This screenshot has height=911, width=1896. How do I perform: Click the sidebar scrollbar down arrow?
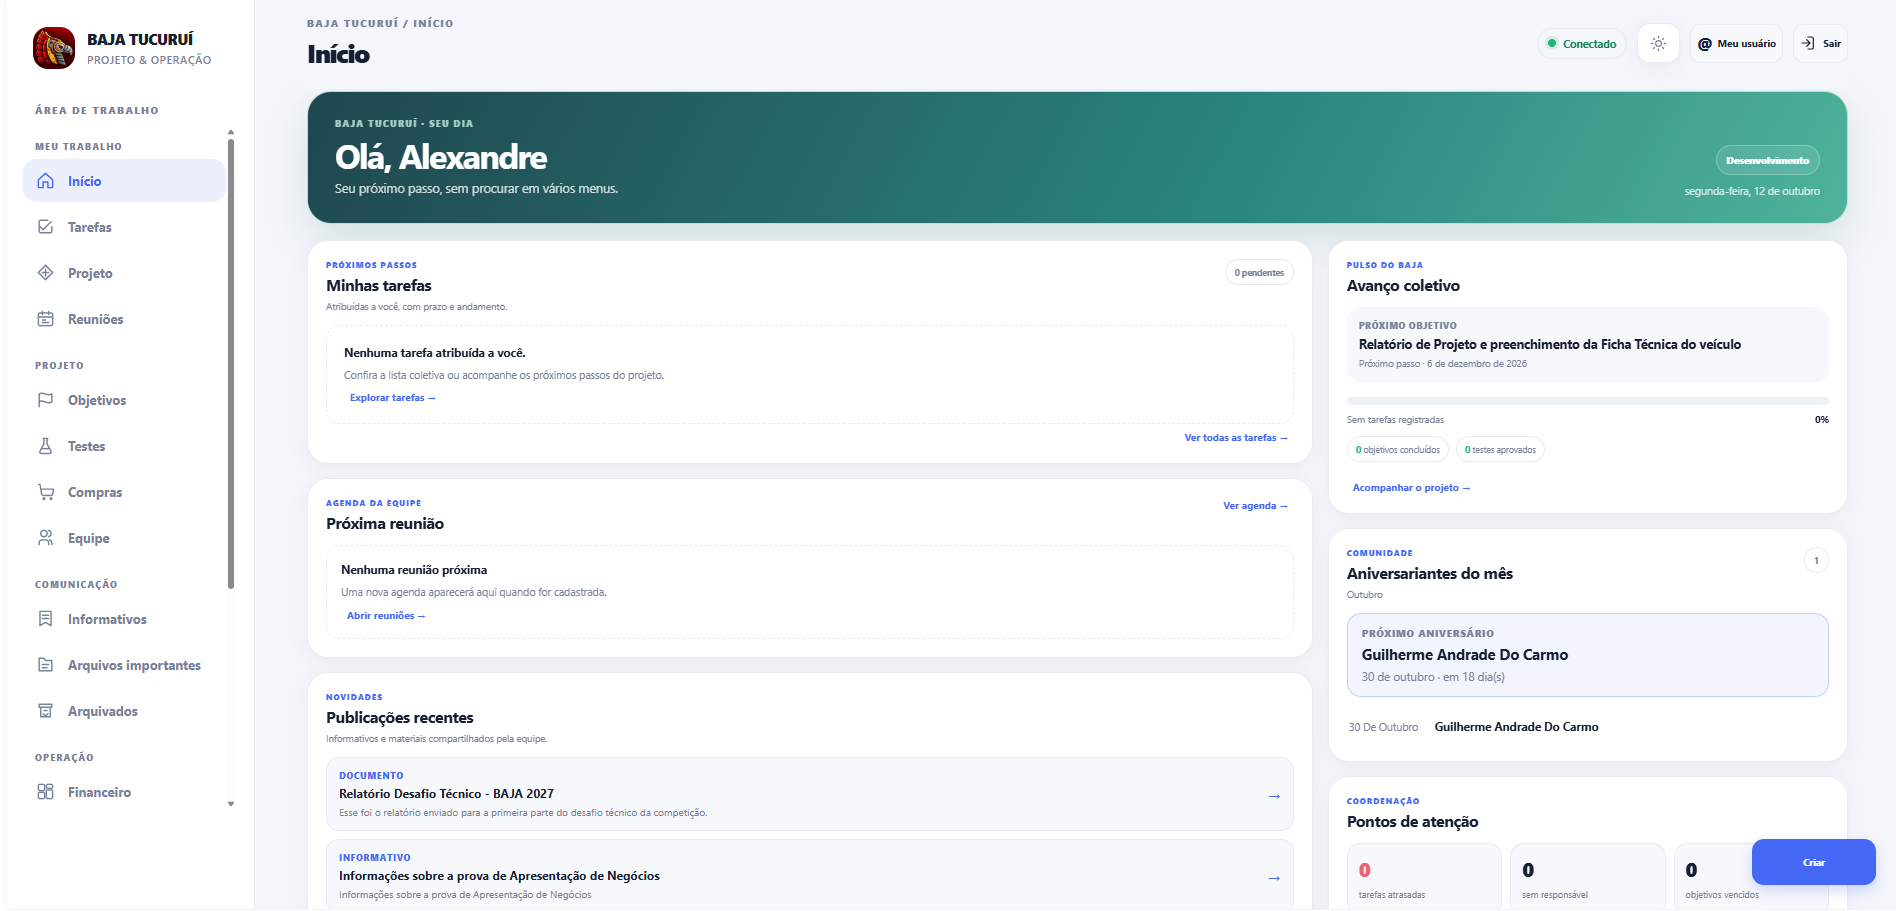[x=231, y=804]
